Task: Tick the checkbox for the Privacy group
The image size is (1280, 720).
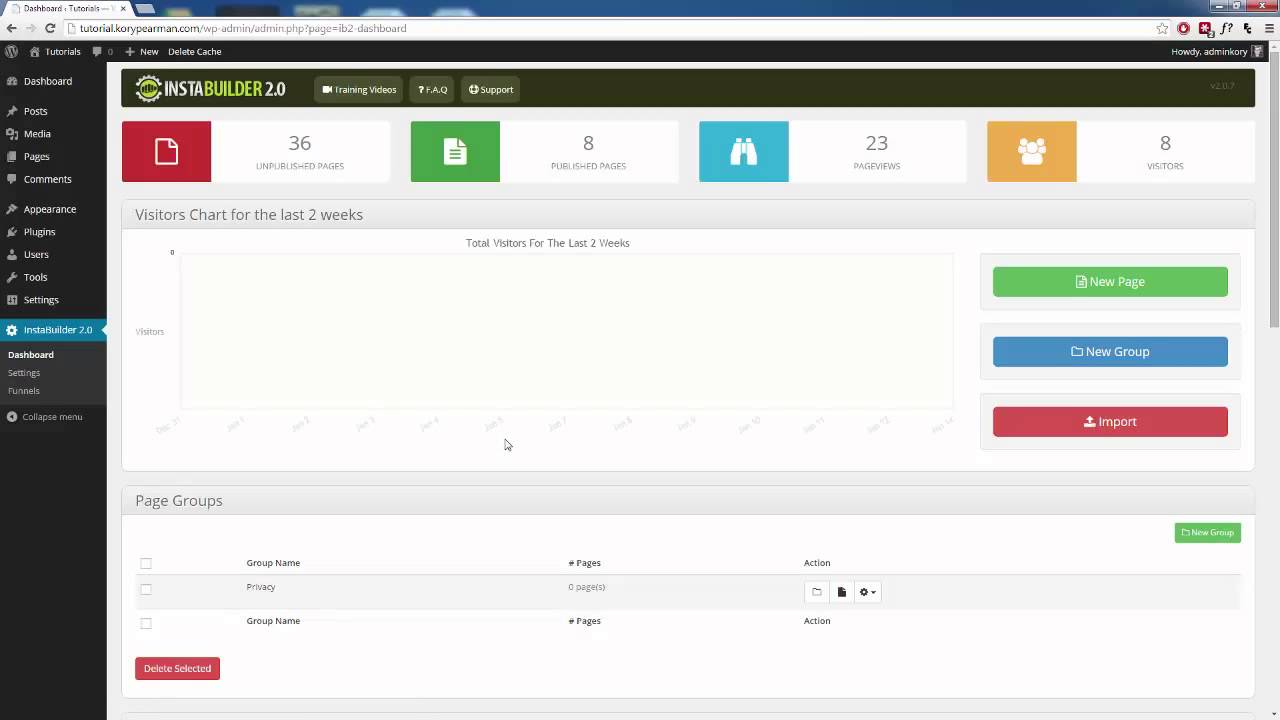Action: tap(146, 589)
